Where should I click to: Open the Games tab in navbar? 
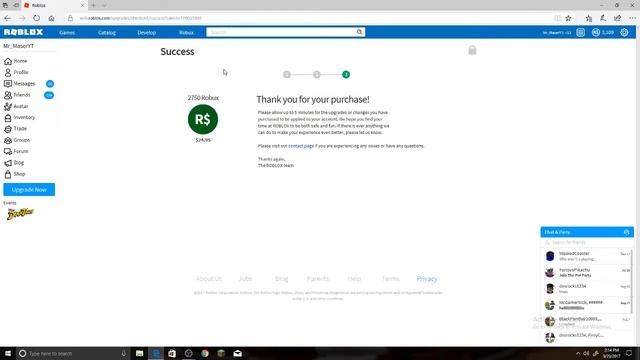pyautogui.click(x=67, y=32)
